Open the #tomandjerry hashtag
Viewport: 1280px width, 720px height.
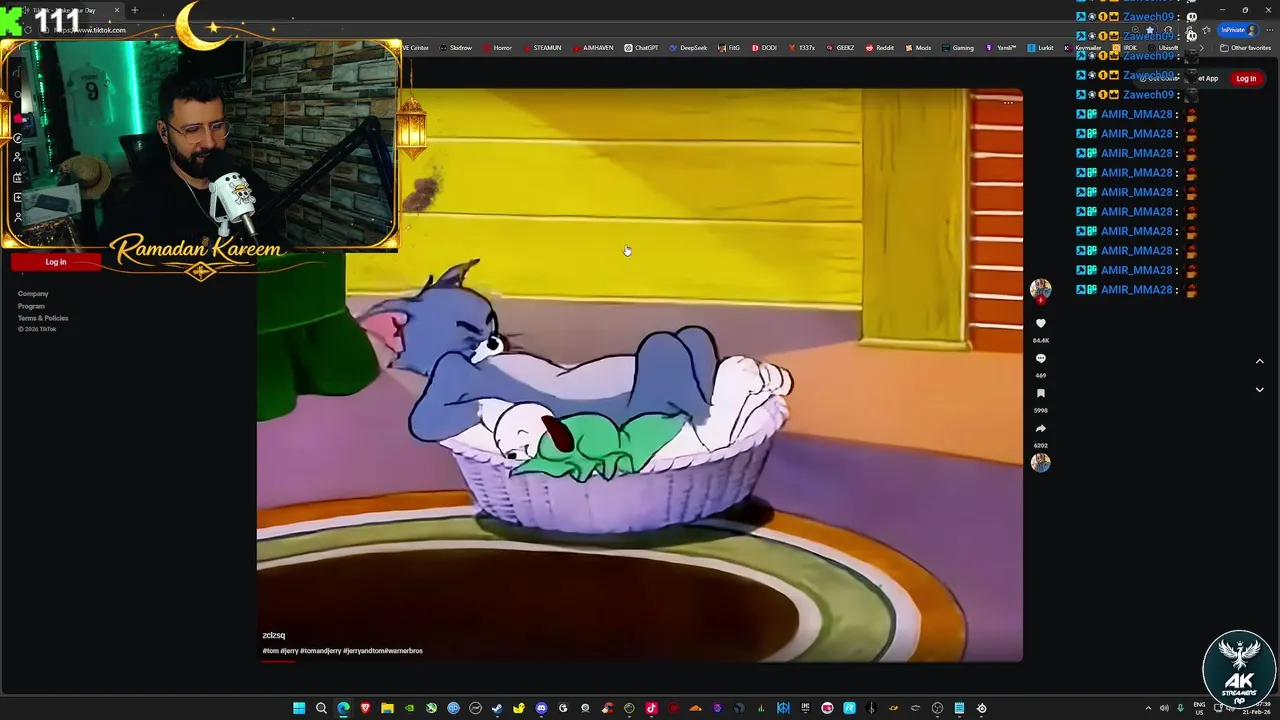pyautogui.click(x=320, y=651)
